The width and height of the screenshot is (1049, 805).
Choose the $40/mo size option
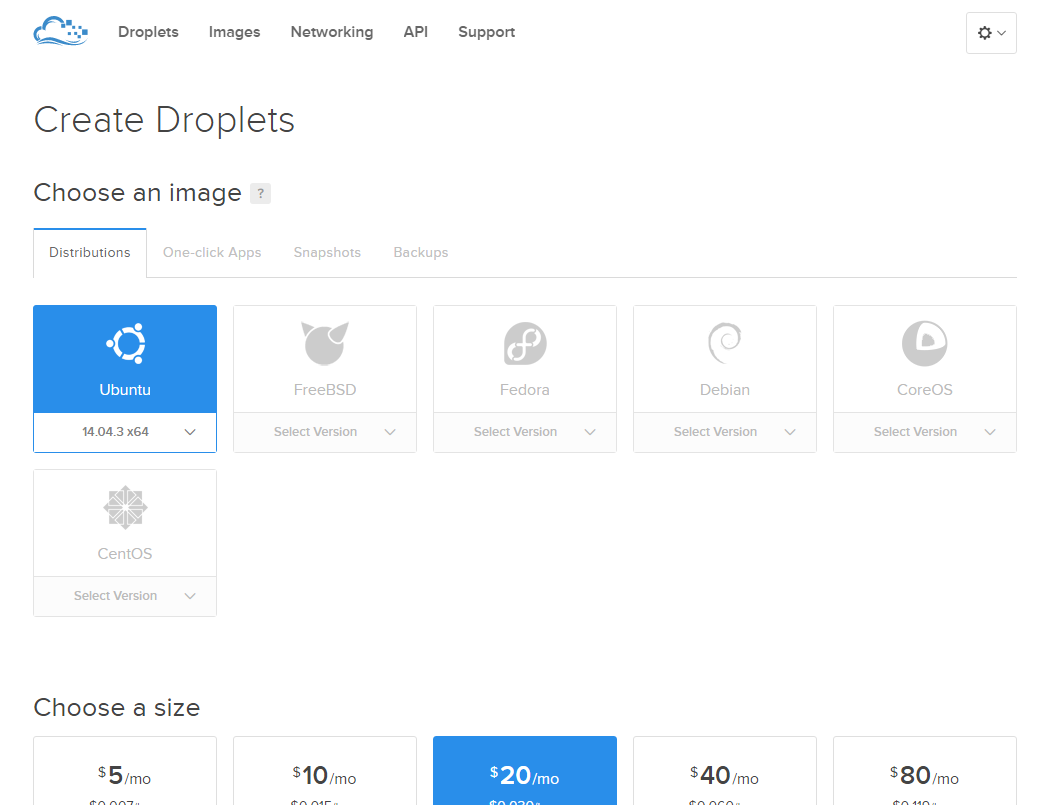(725, 775)
